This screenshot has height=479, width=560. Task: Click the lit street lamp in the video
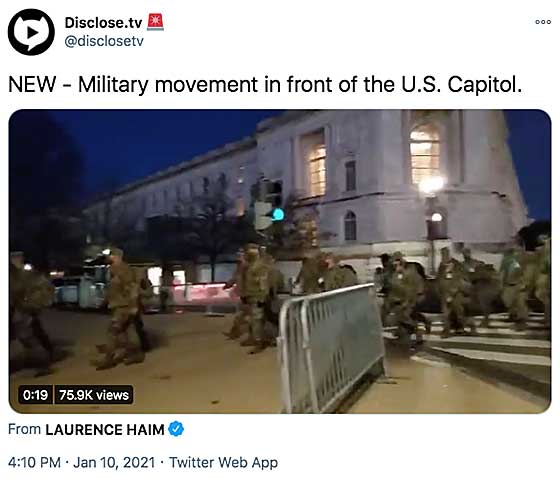[431, 185]
